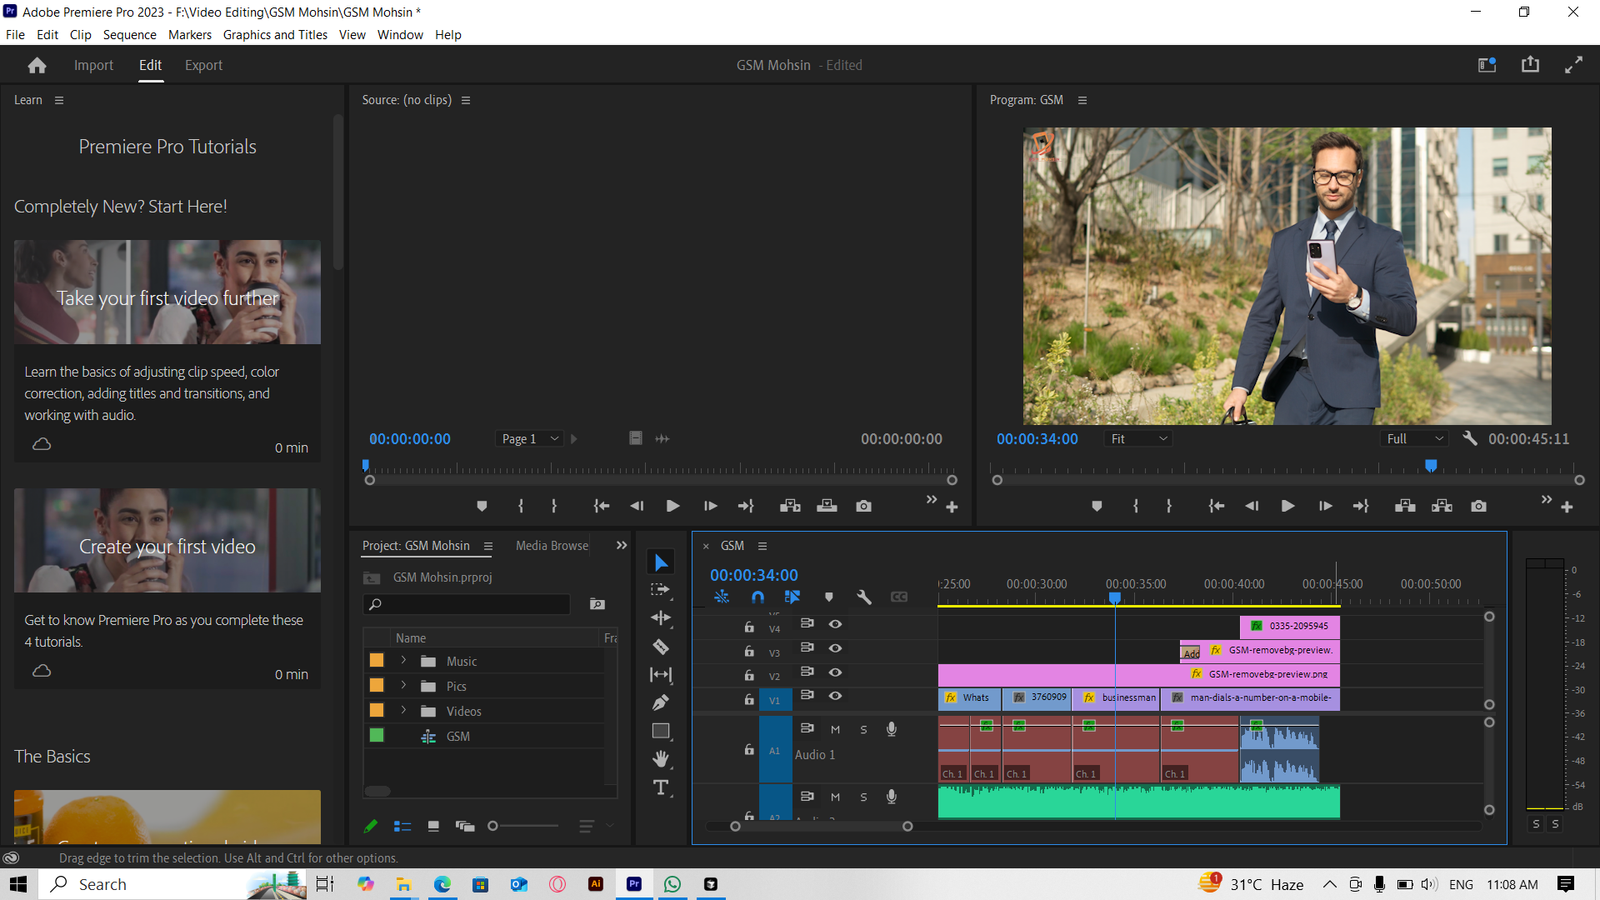Expand the Music bin

coord(403,661)
